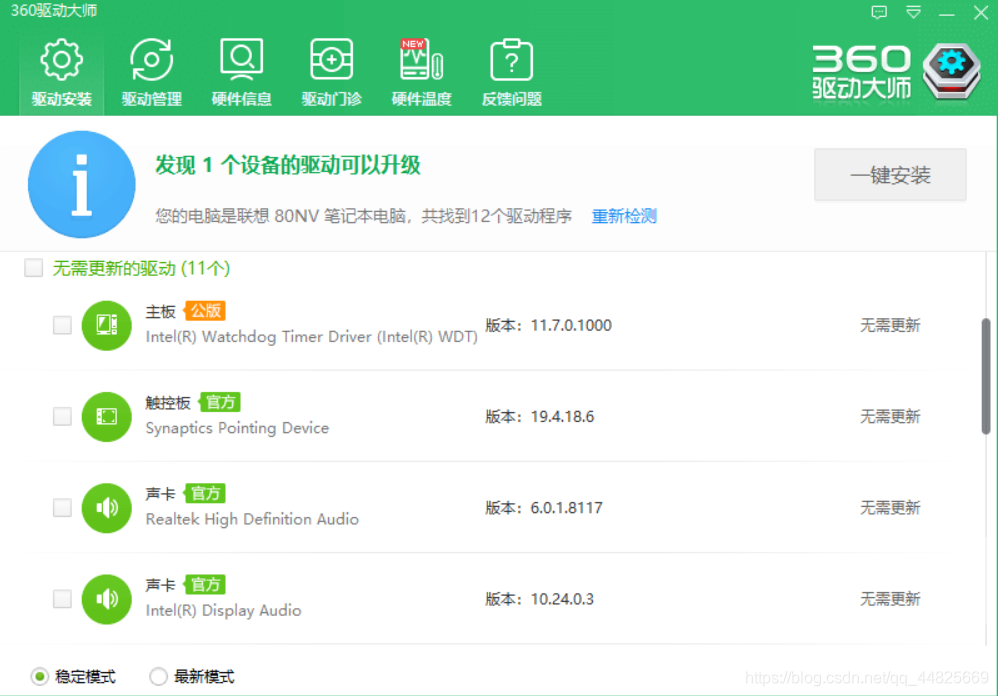Click the 公版 orange tag on 主板

click(x=205, y=310)
